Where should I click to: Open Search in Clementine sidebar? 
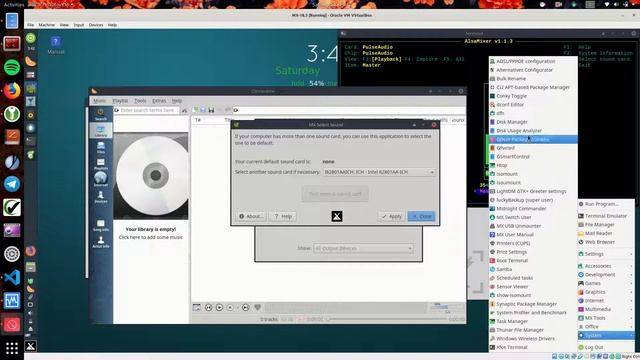pos(101,114)
